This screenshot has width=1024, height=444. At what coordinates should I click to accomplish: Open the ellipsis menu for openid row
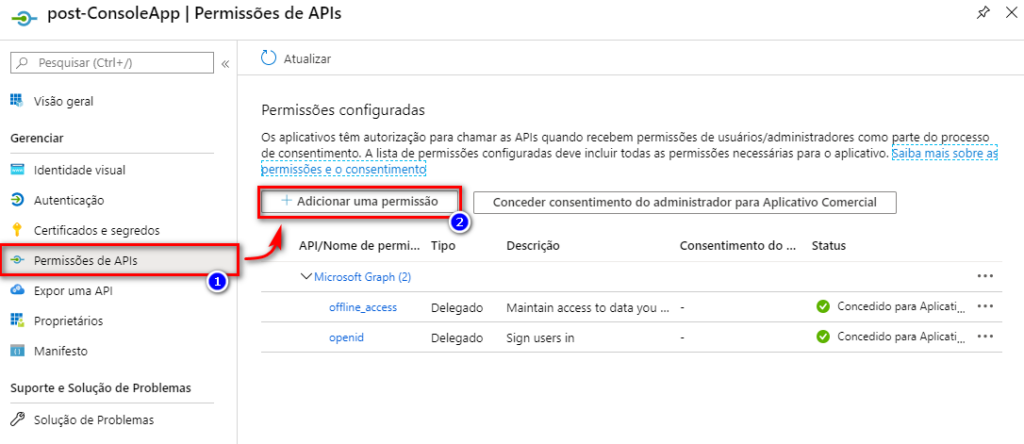click(985, 338)
